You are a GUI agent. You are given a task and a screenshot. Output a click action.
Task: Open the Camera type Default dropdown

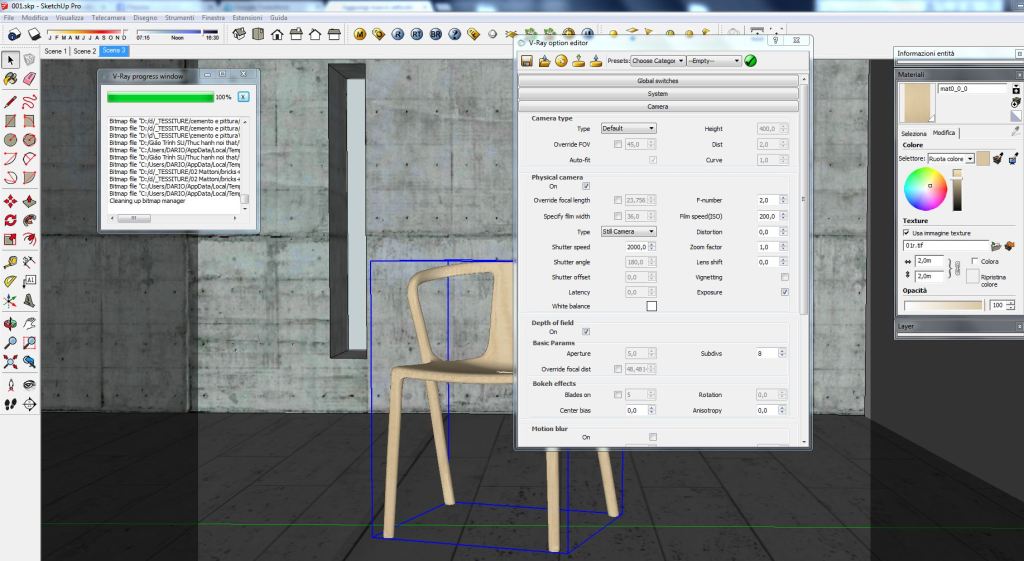click(628, 129)
